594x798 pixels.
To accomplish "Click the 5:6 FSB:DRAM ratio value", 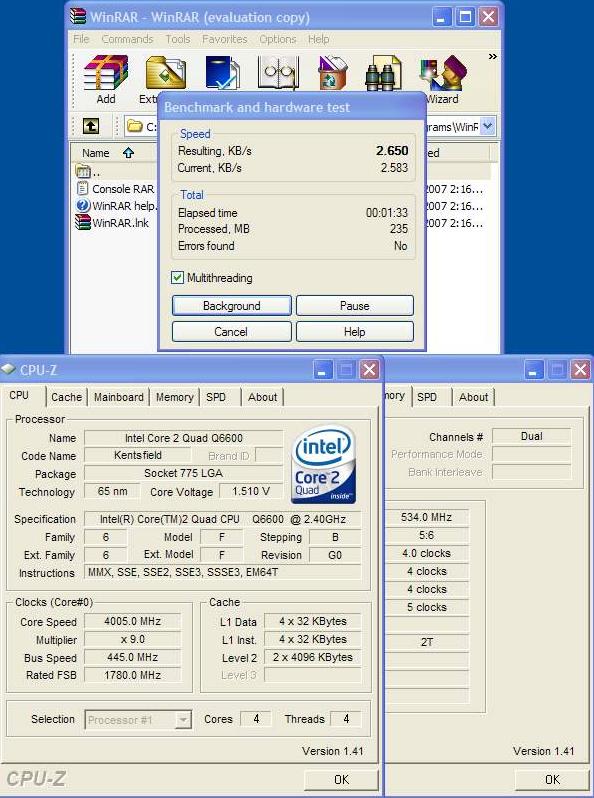I will (x=427, y=535).
